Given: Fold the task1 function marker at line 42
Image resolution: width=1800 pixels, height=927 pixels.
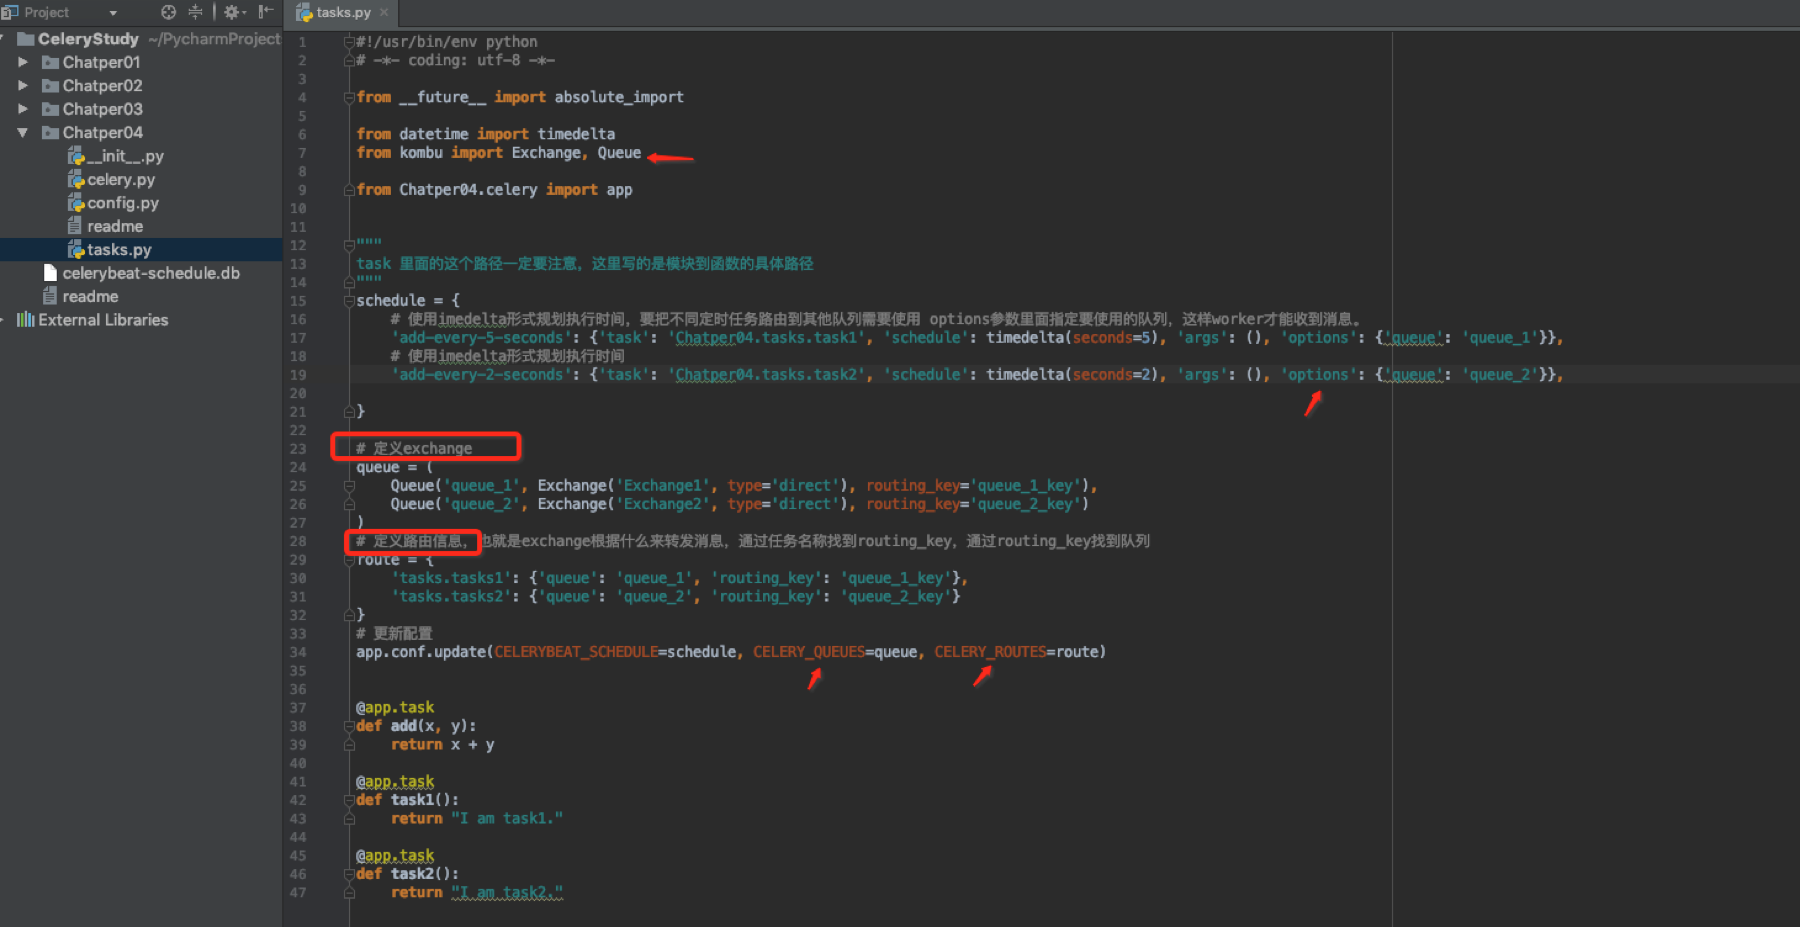Looking at the screenshot, I should tap(349, 800).
